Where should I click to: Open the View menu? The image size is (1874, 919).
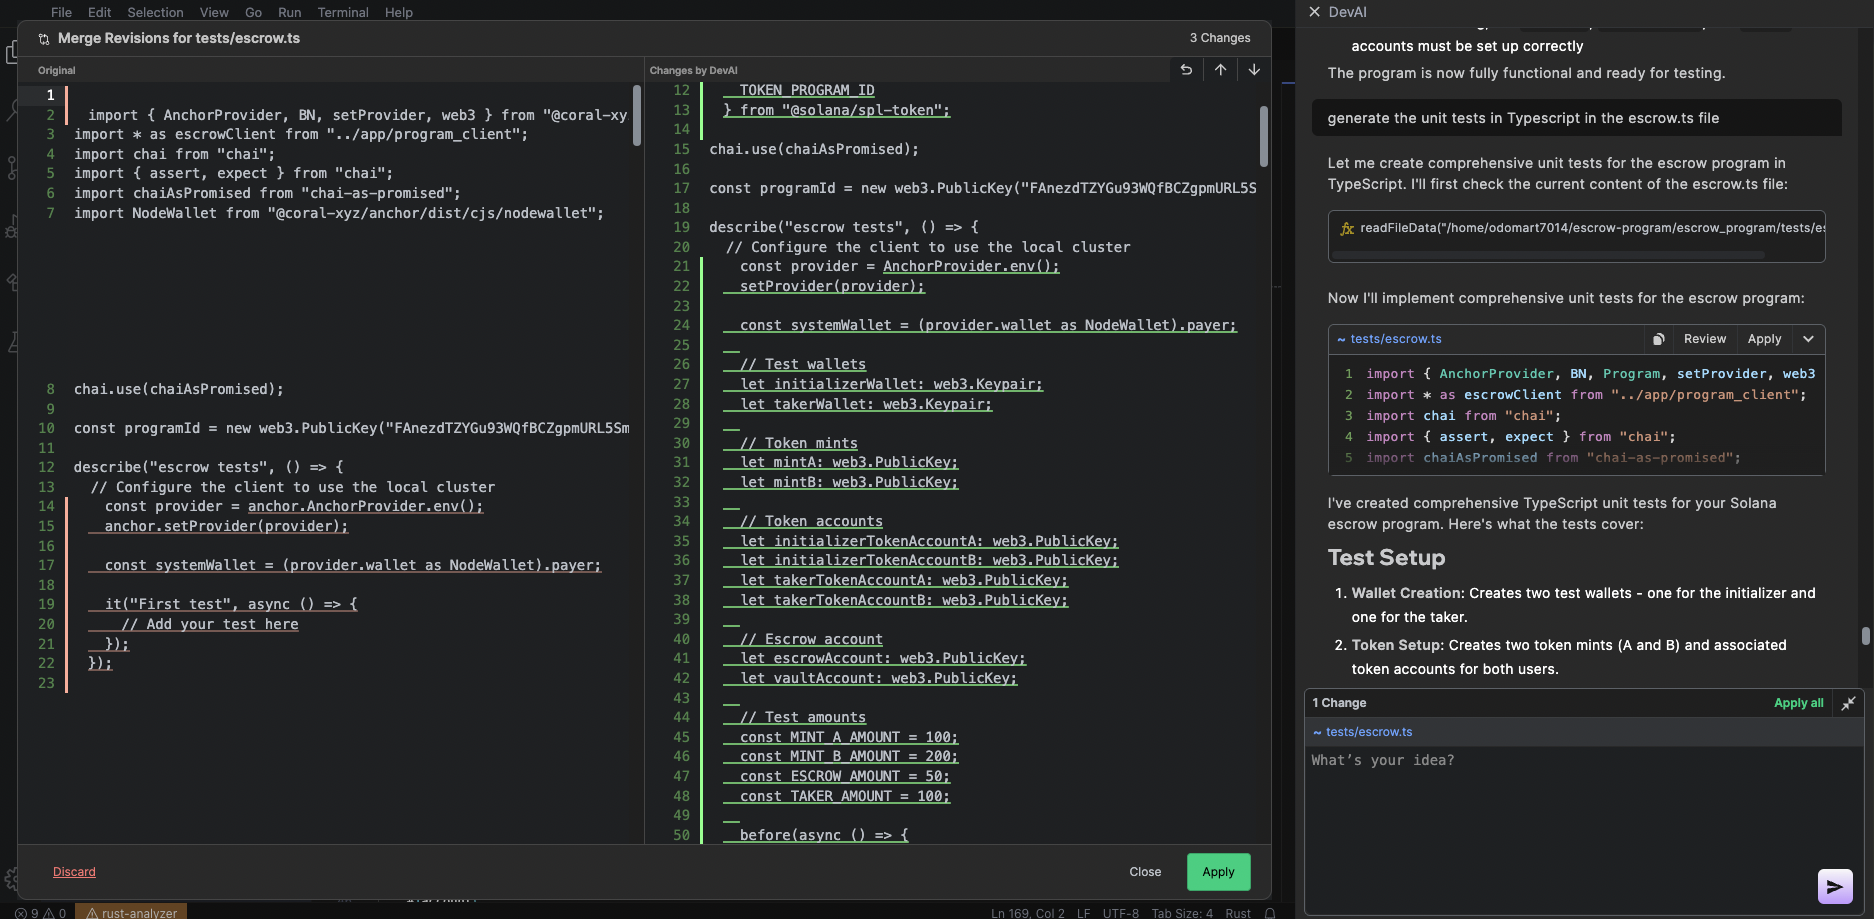click(214, 12)
